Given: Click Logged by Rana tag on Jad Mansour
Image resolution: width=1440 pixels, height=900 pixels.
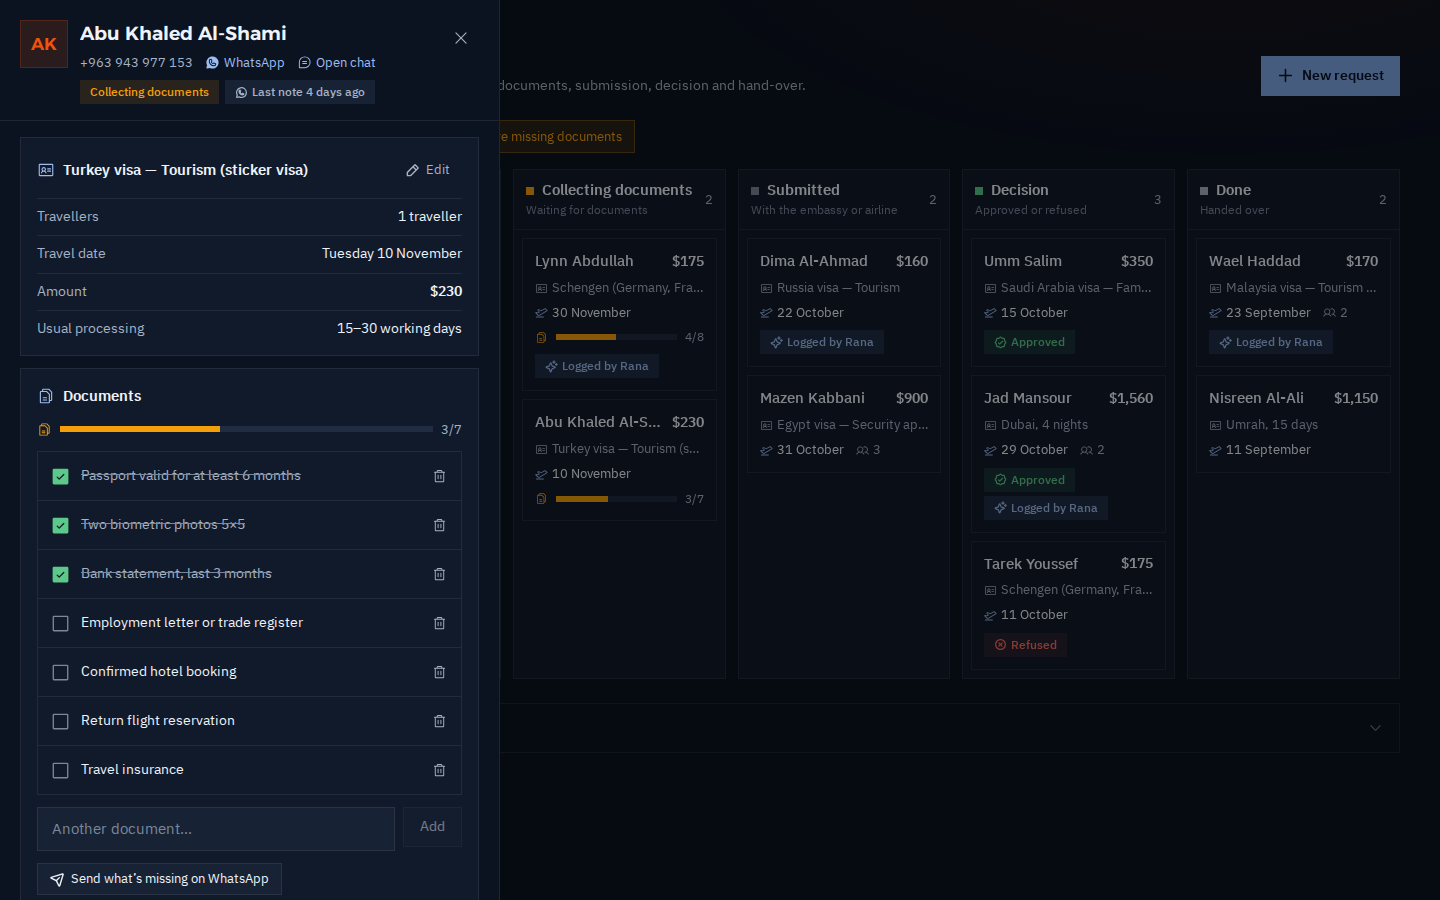Looking at the screenshot, I should coord(1046,508).
